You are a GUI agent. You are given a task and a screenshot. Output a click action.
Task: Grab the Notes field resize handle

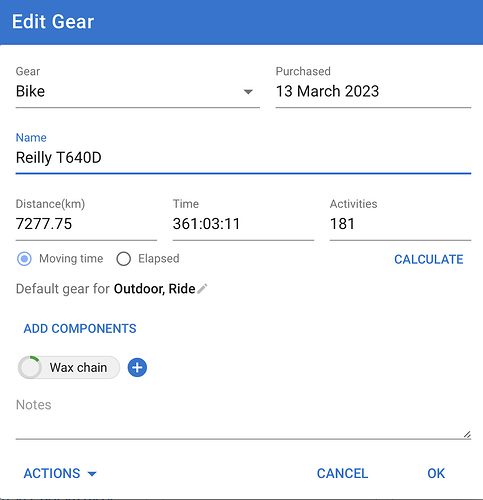pyautogui.click(x=467, y=434)
